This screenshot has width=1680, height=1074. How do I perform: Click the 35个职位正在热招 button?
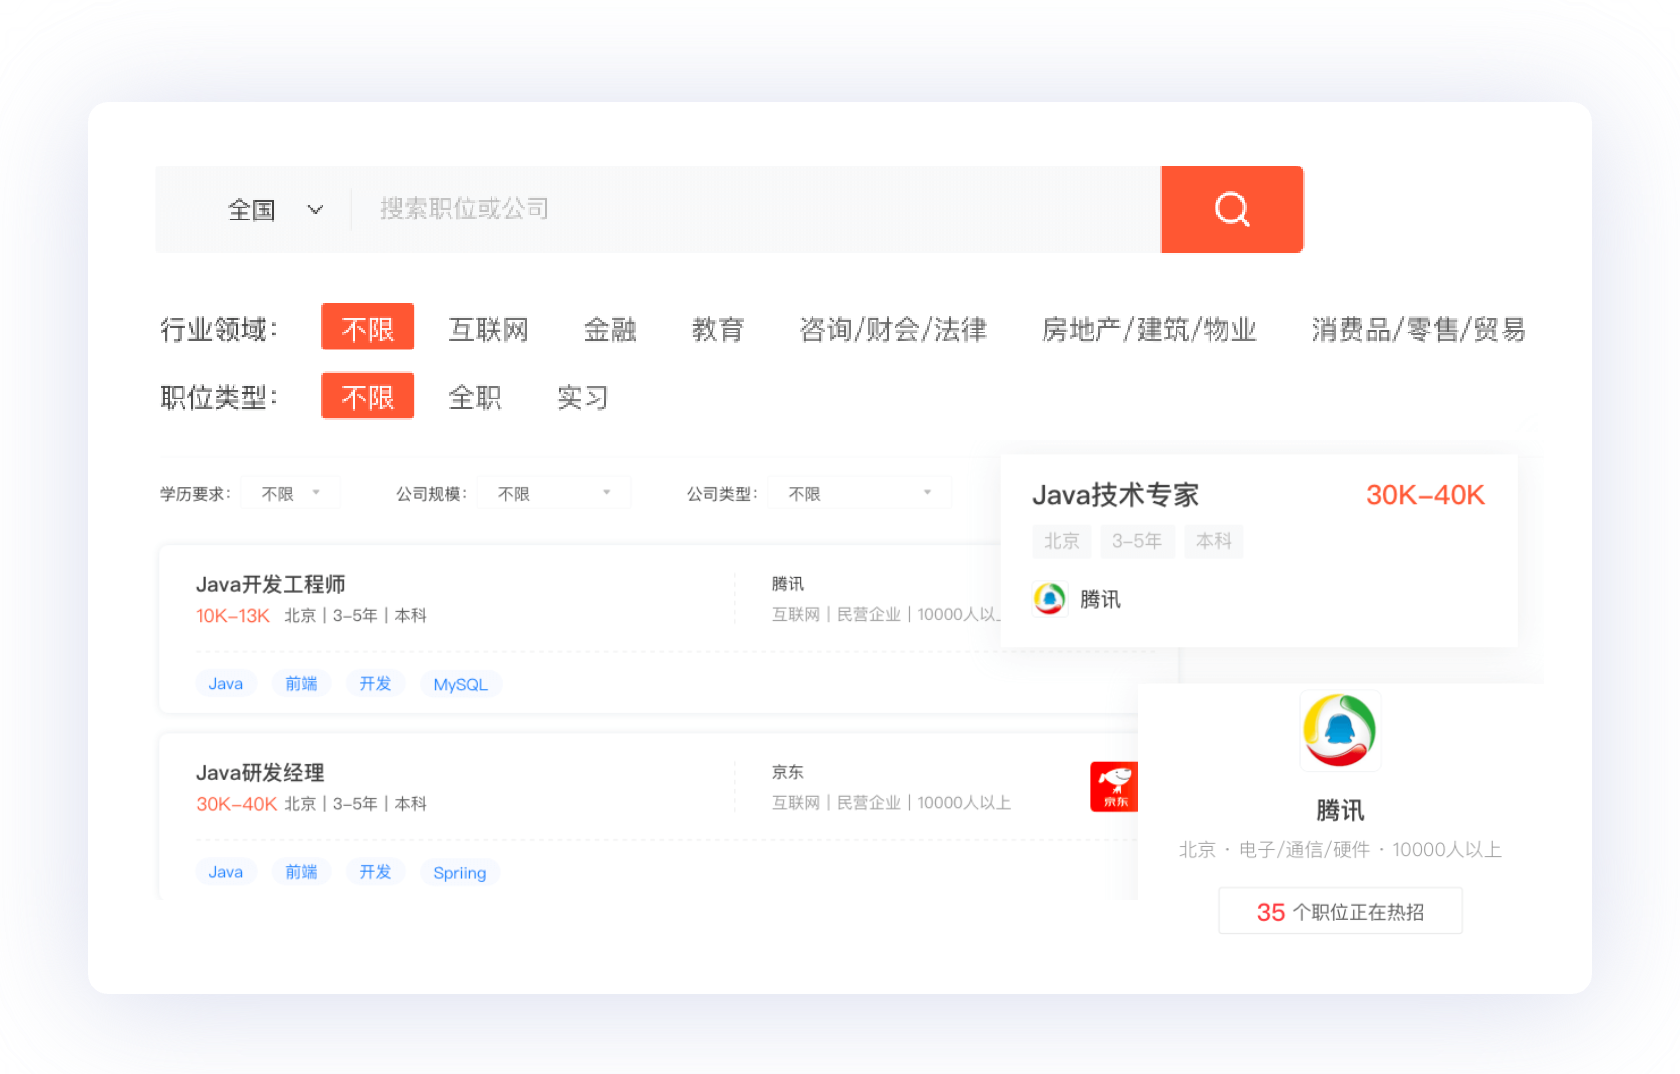[x=1340, y=911]
